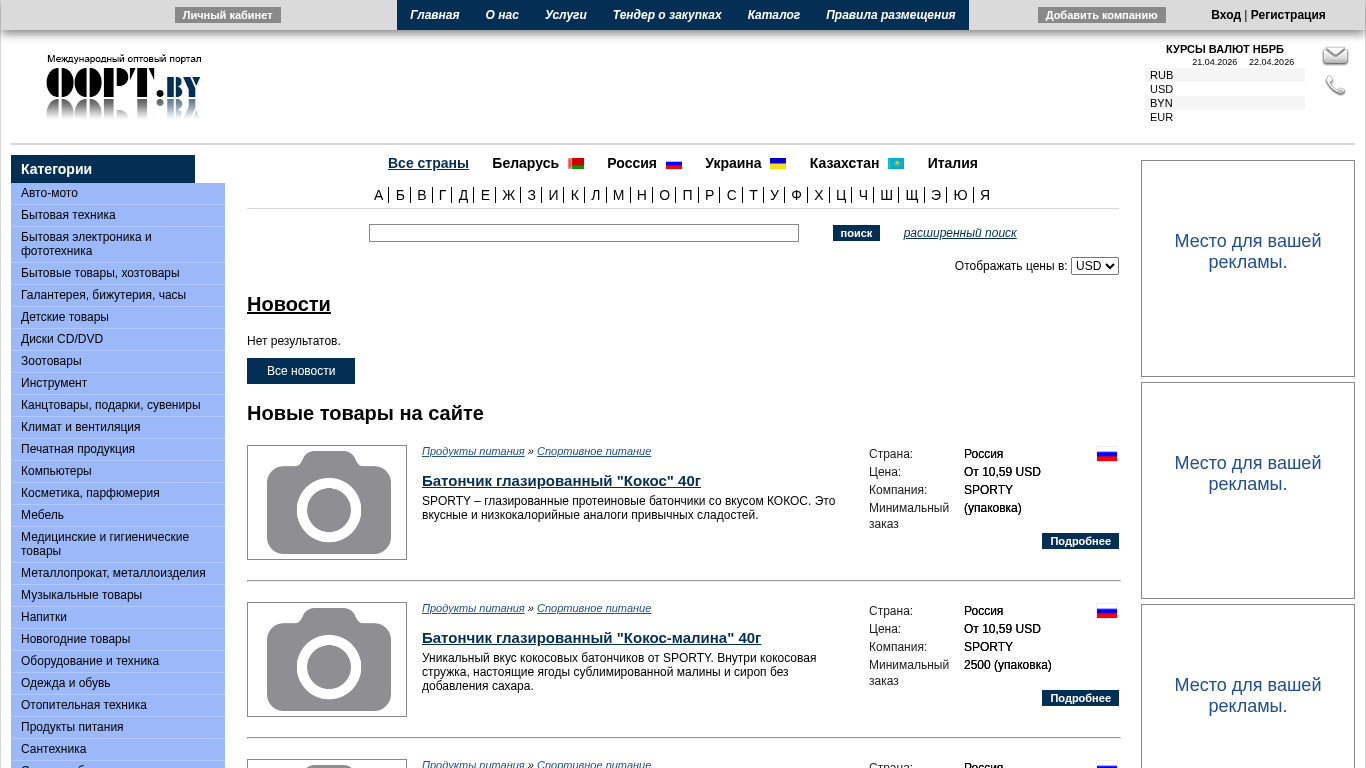Open the Инструмент category

click(118, 383)
